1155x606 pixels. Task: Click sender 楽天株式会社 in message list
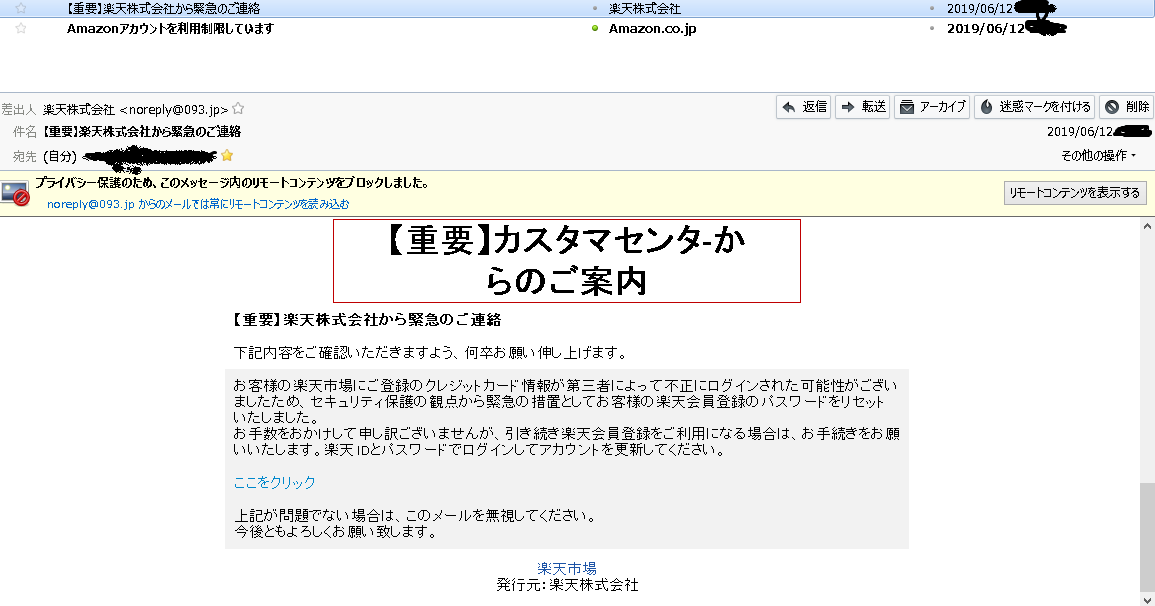[645, 9]
